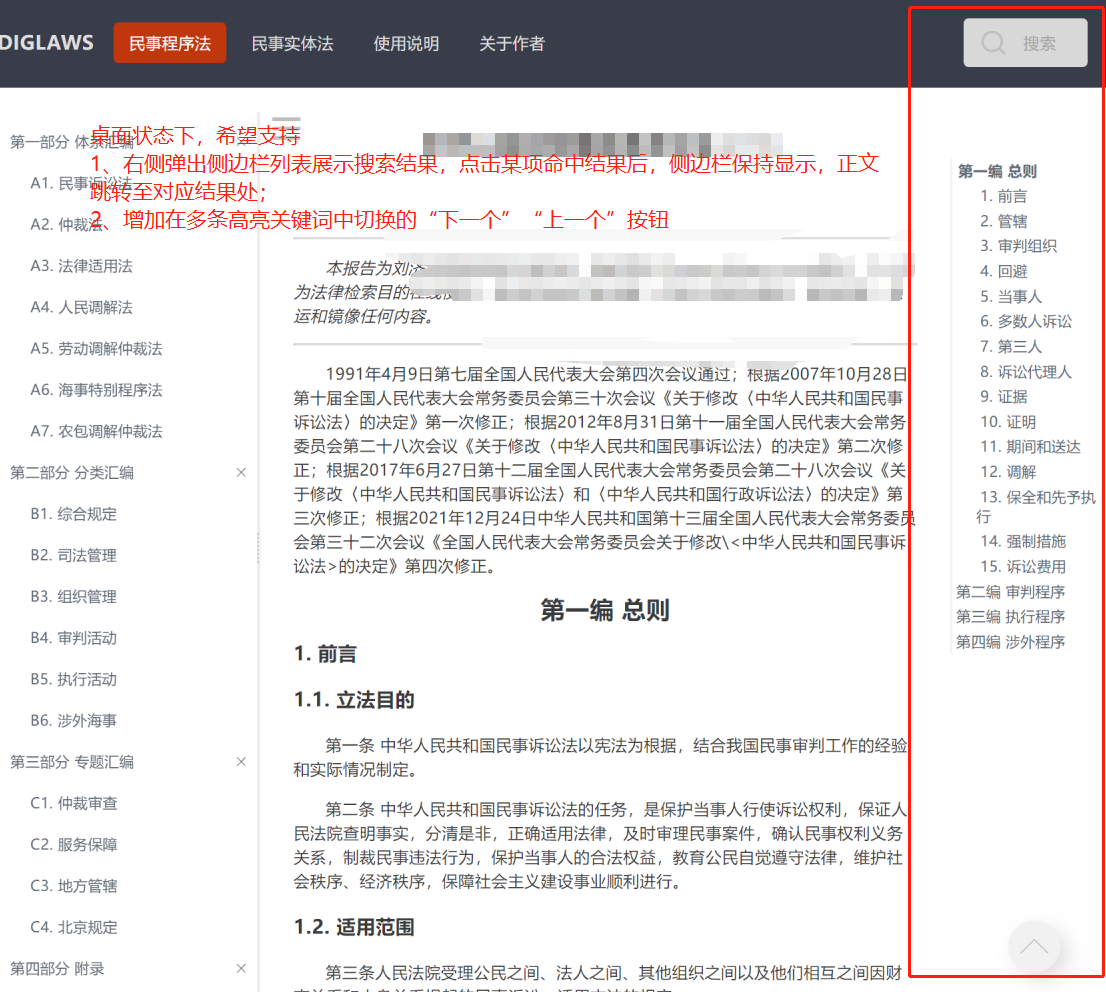Open C1. 仲裁审查 in sidebar
This screenshot has width=1106, height=992.
pyautogui.click(x=73, y=803)
